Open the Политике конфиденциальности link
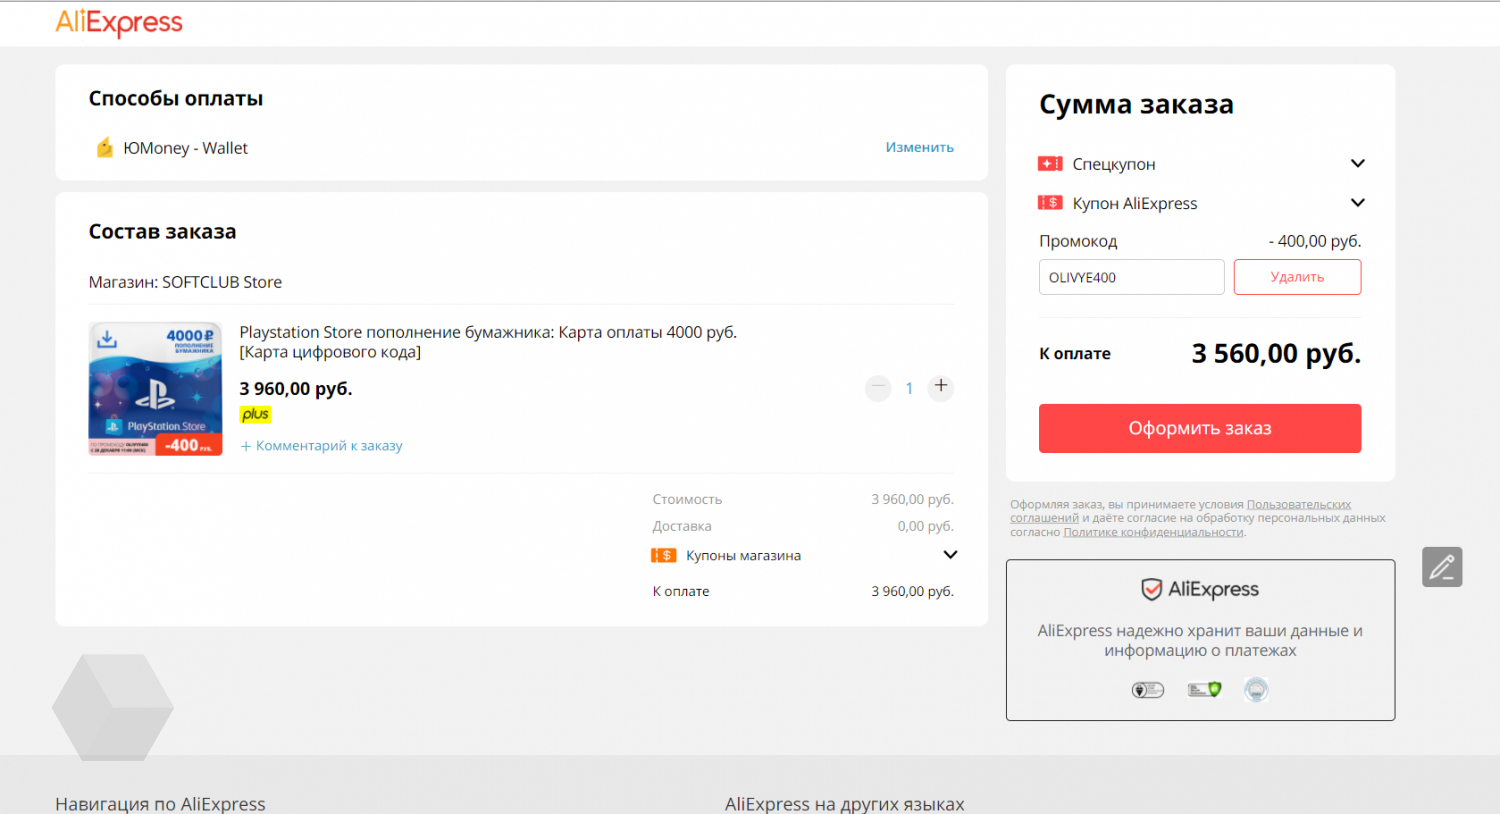The width and height of the screenshot is (1500, 814). tap(1153, 532)
